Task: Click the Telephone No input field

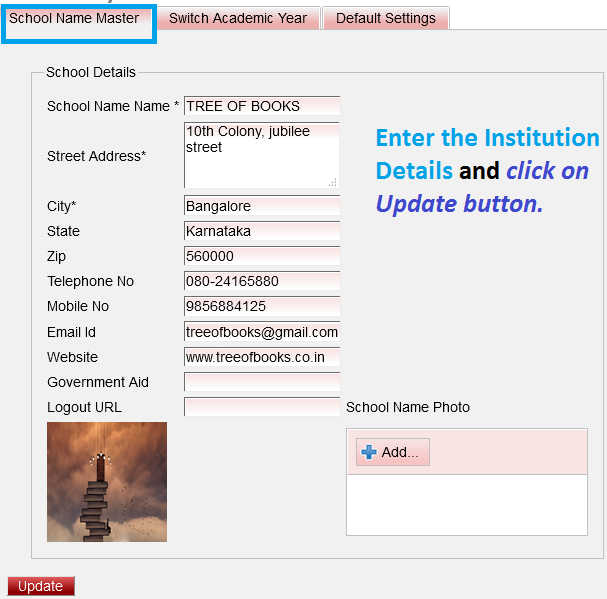Action: (x=262, y=281)
